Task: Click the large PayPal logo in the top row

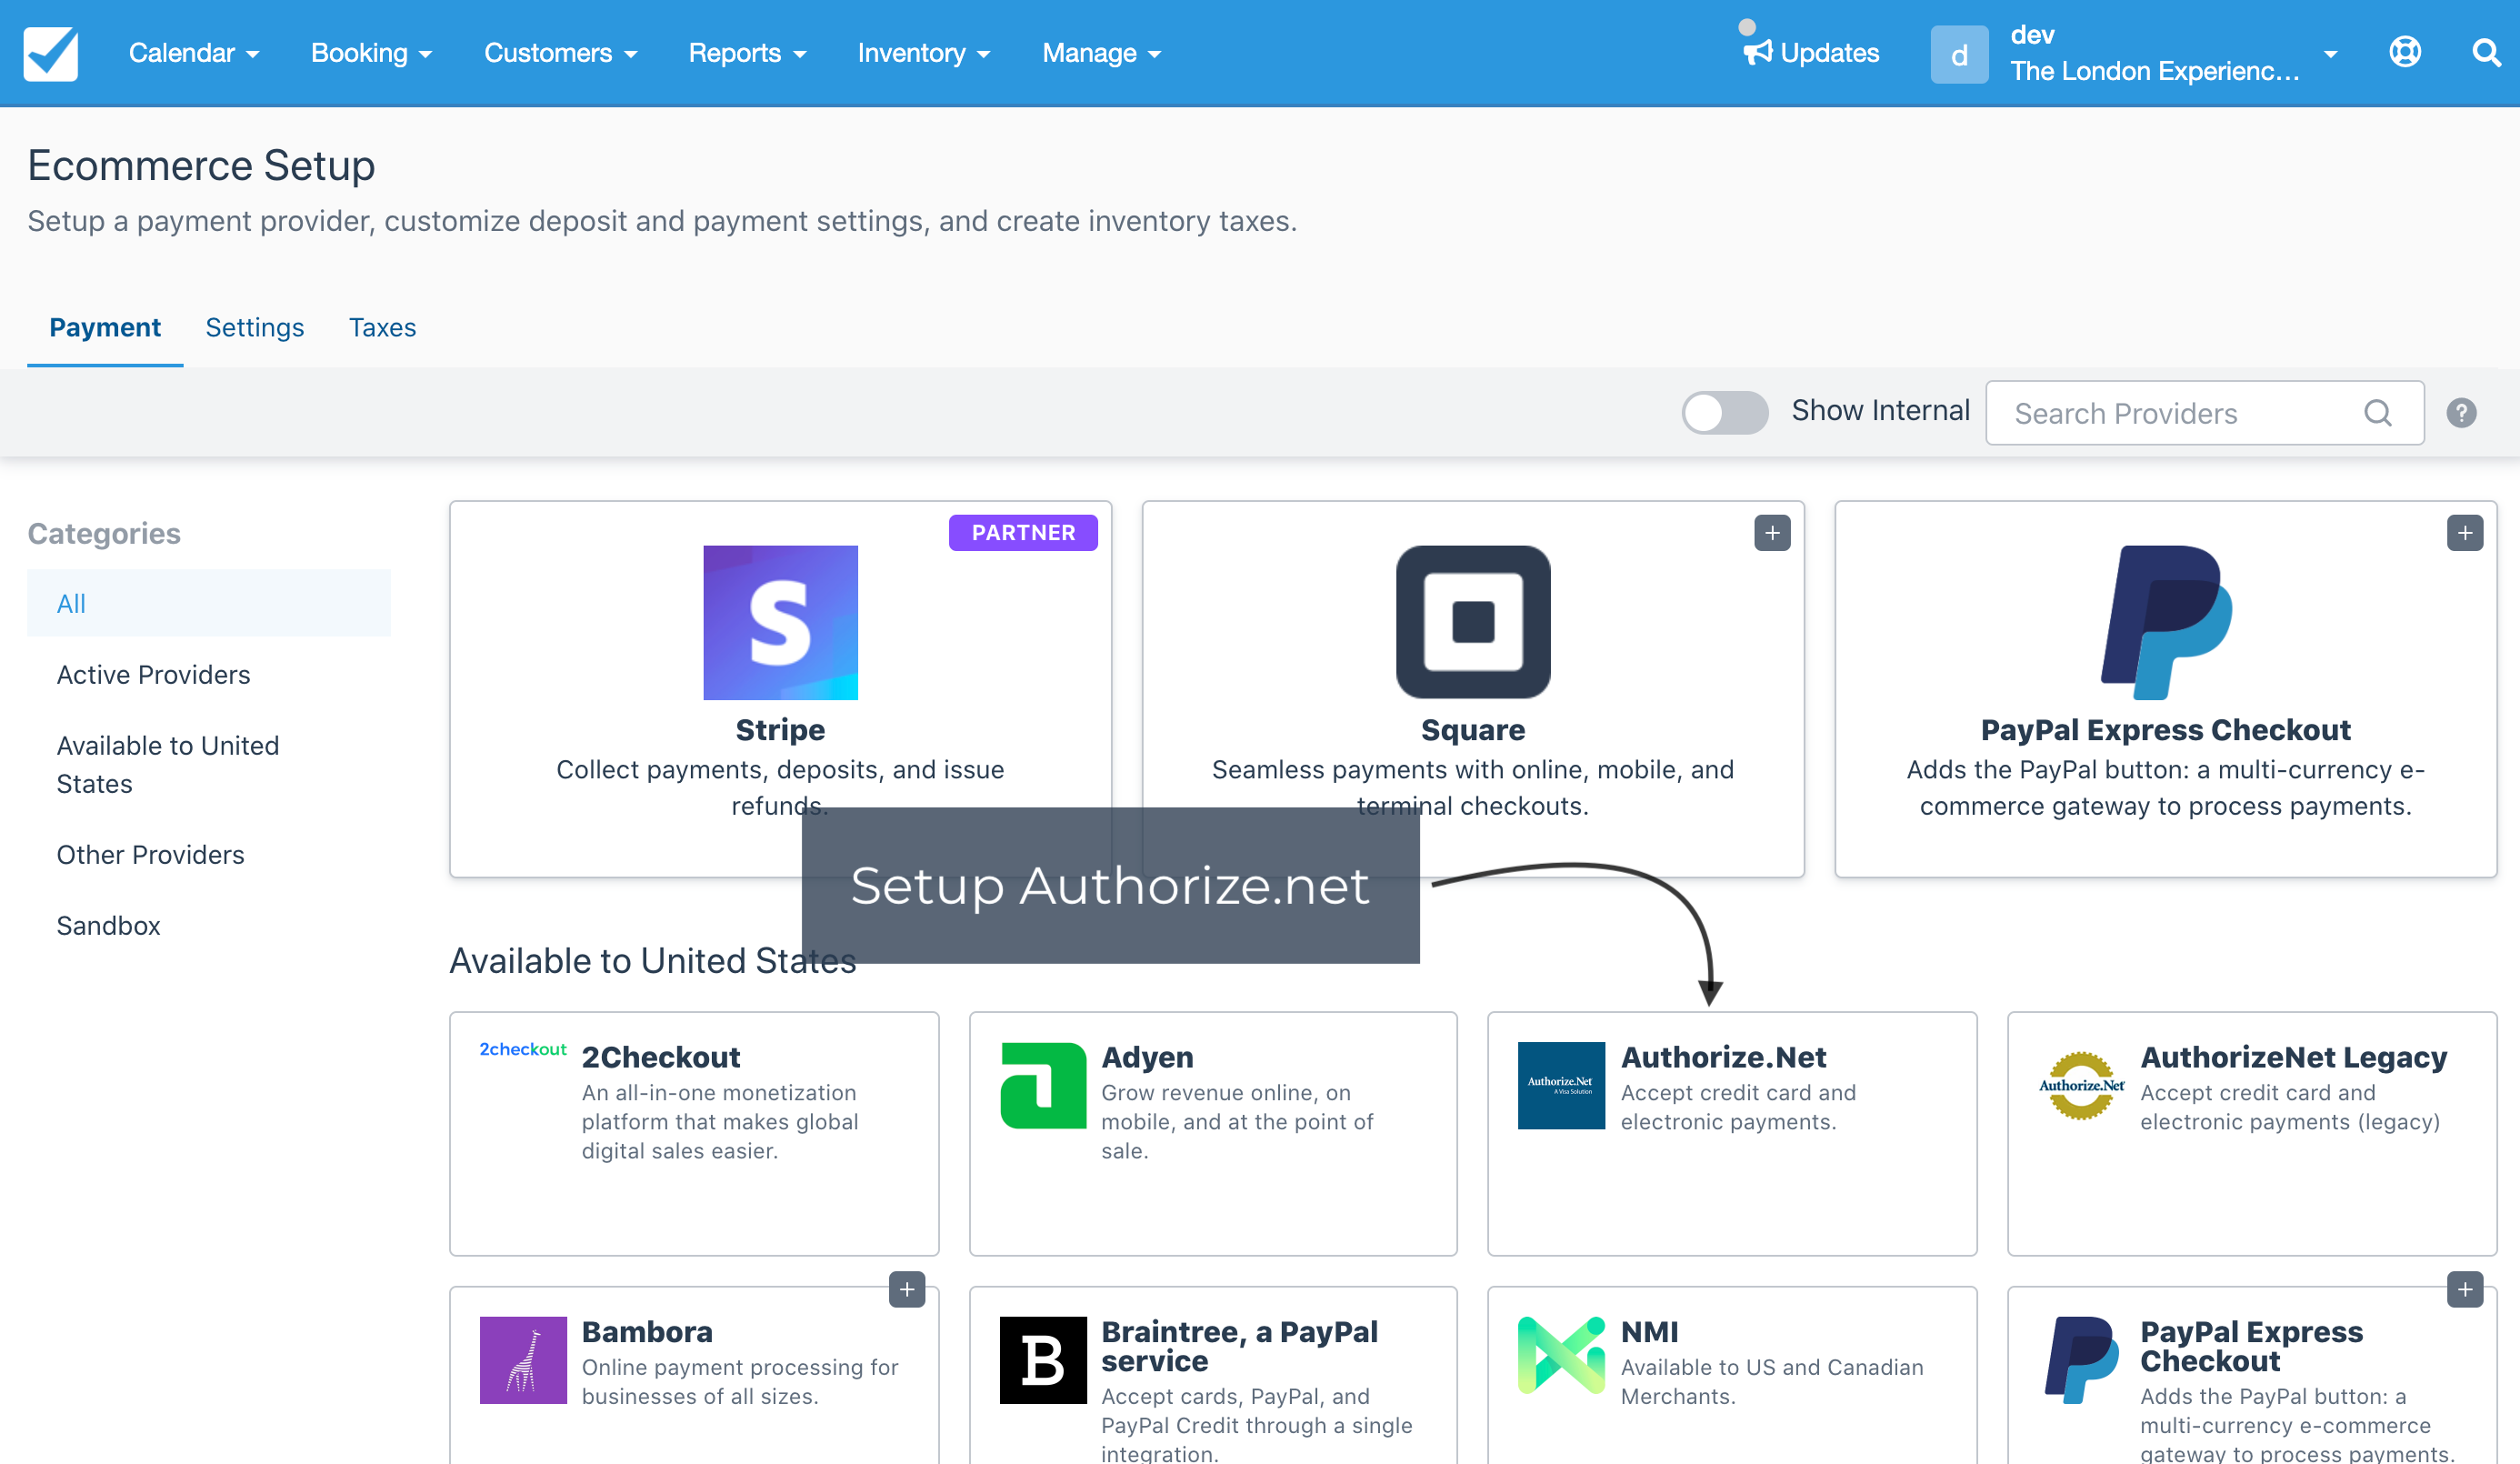Action: pyautogui.click(x=2166, y=622)
